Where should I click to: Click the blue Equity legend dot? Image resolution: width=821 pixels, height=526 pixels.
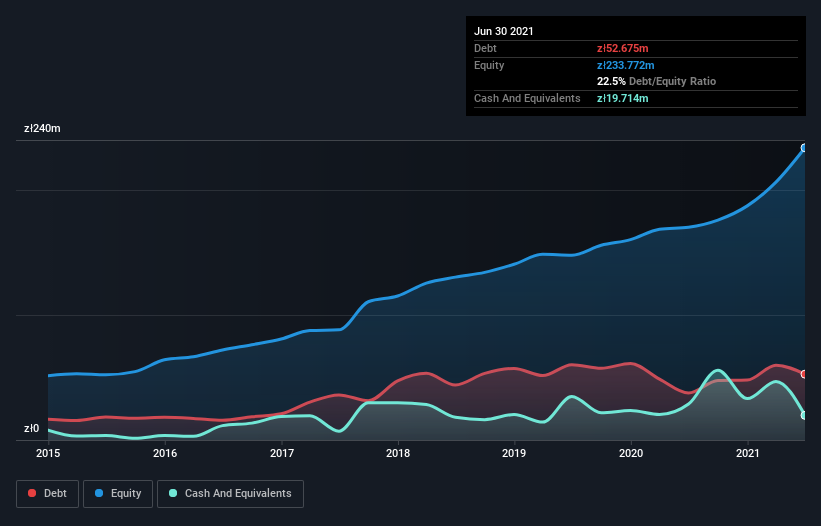pyautogui.click(x=99, y=493)
